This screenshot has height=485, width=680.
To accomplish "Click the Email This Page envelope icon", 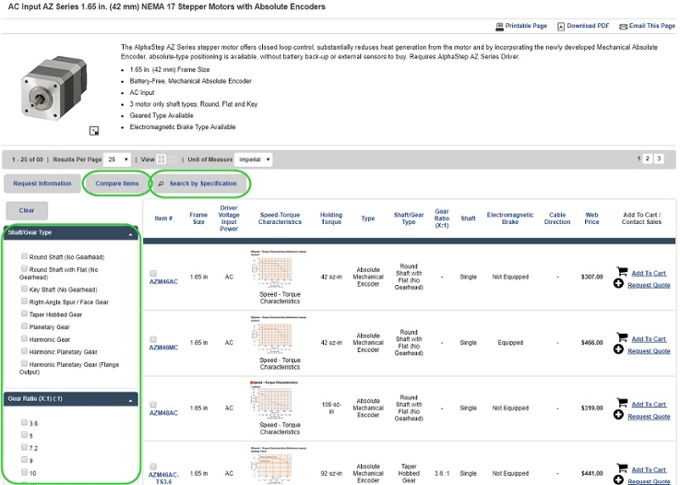I will point(623,26).
